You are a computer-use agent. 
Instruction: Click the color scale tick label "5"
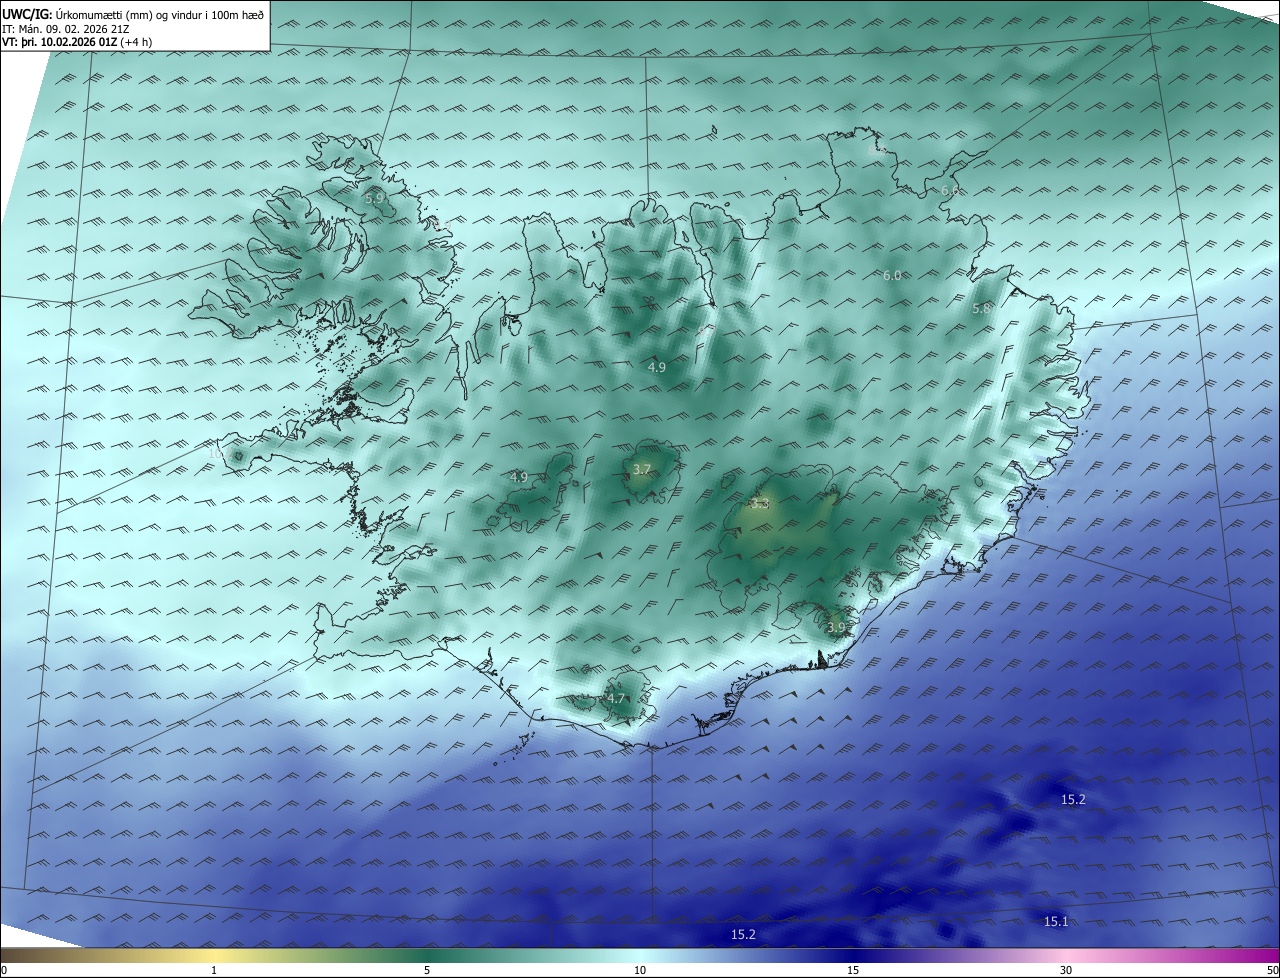427,970
